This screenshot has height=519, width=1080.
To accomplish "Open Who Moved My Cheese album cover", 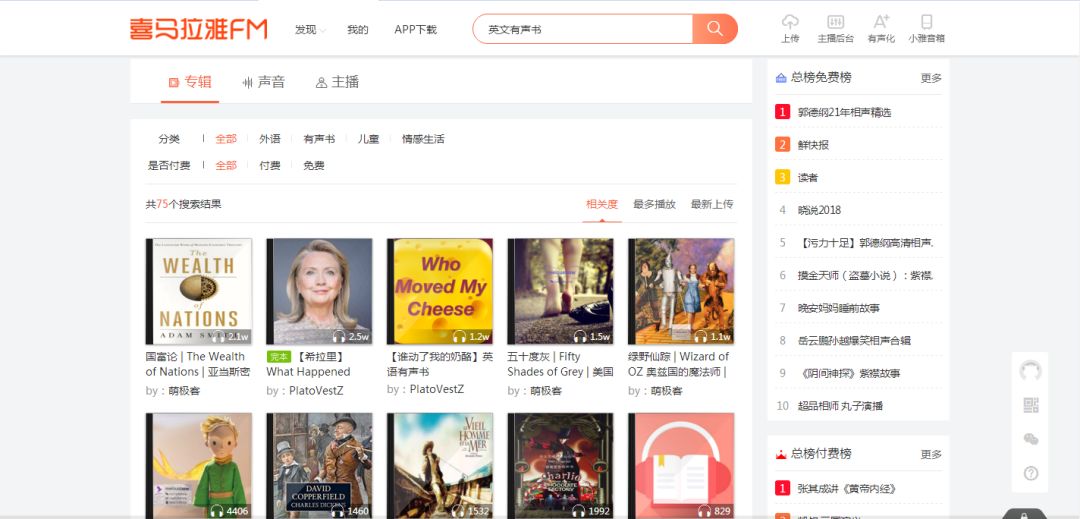I will click(x=440, y=291).
